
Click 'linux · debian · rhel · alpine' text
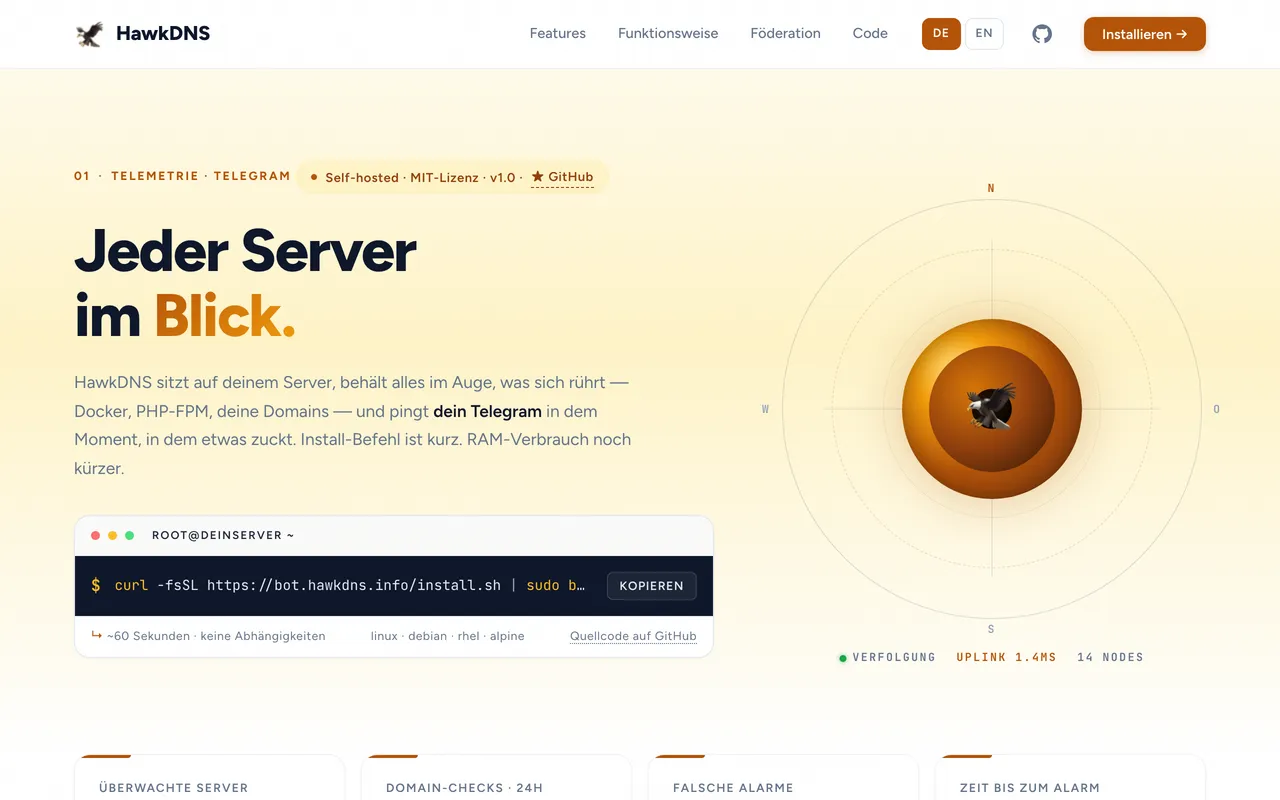pos(448,636)
